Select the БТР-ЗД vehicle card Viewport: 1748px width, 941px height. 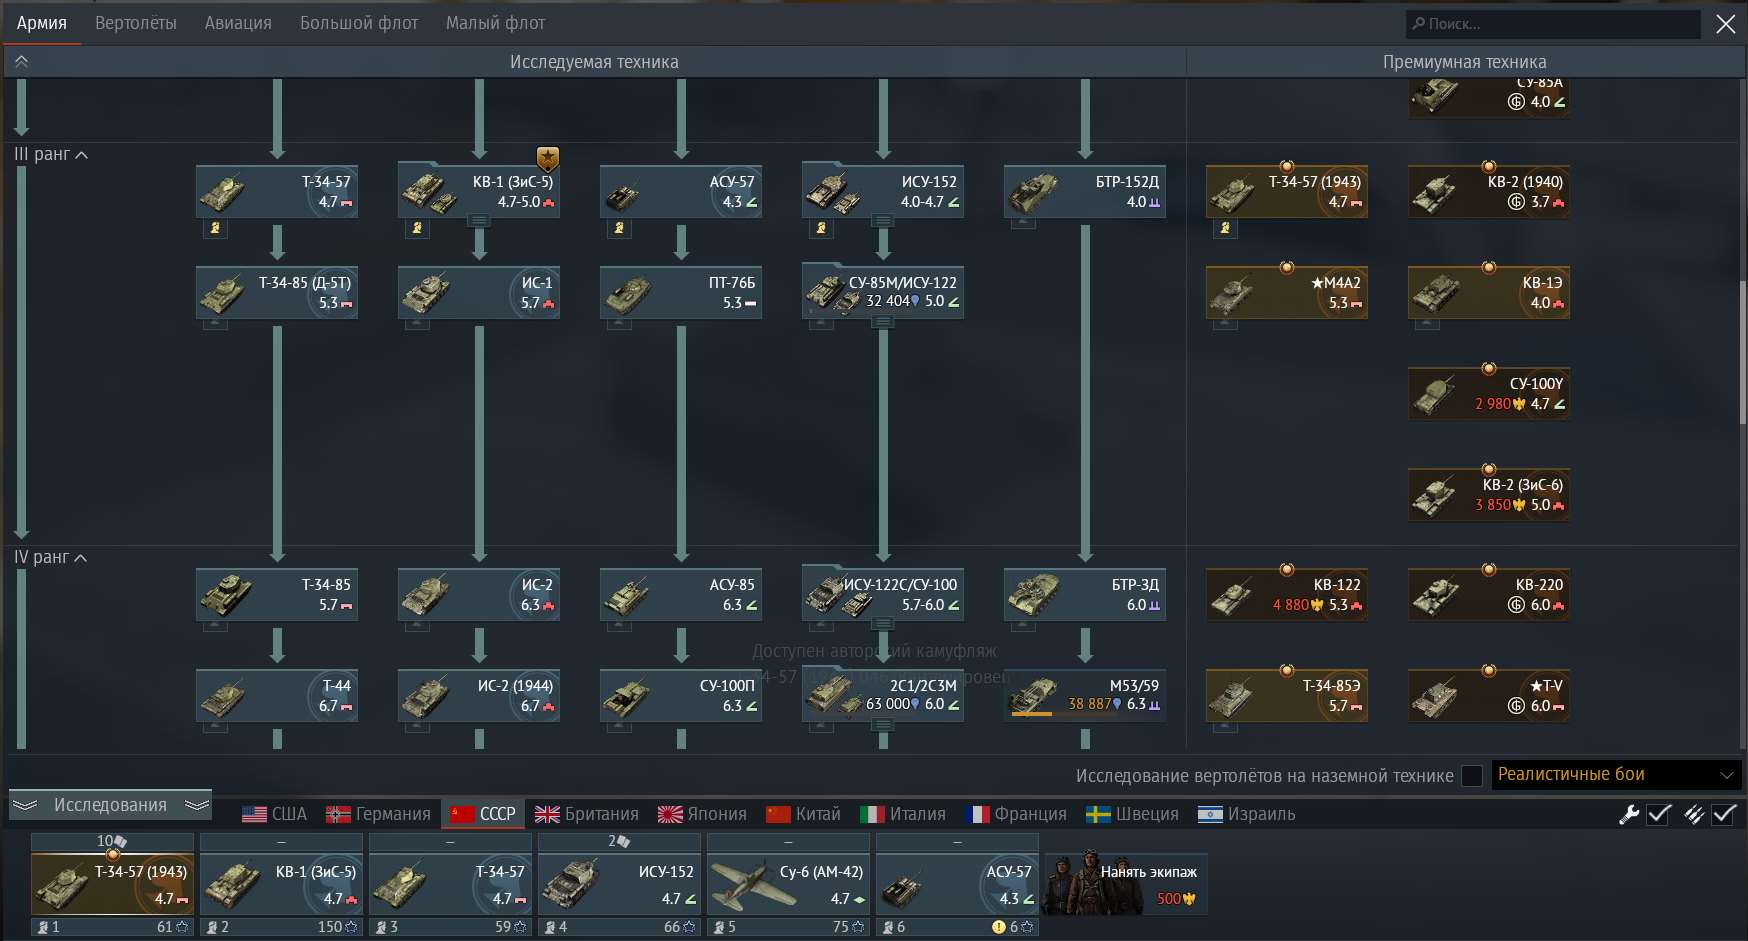pyautogui.click(x=1085, y=594)
